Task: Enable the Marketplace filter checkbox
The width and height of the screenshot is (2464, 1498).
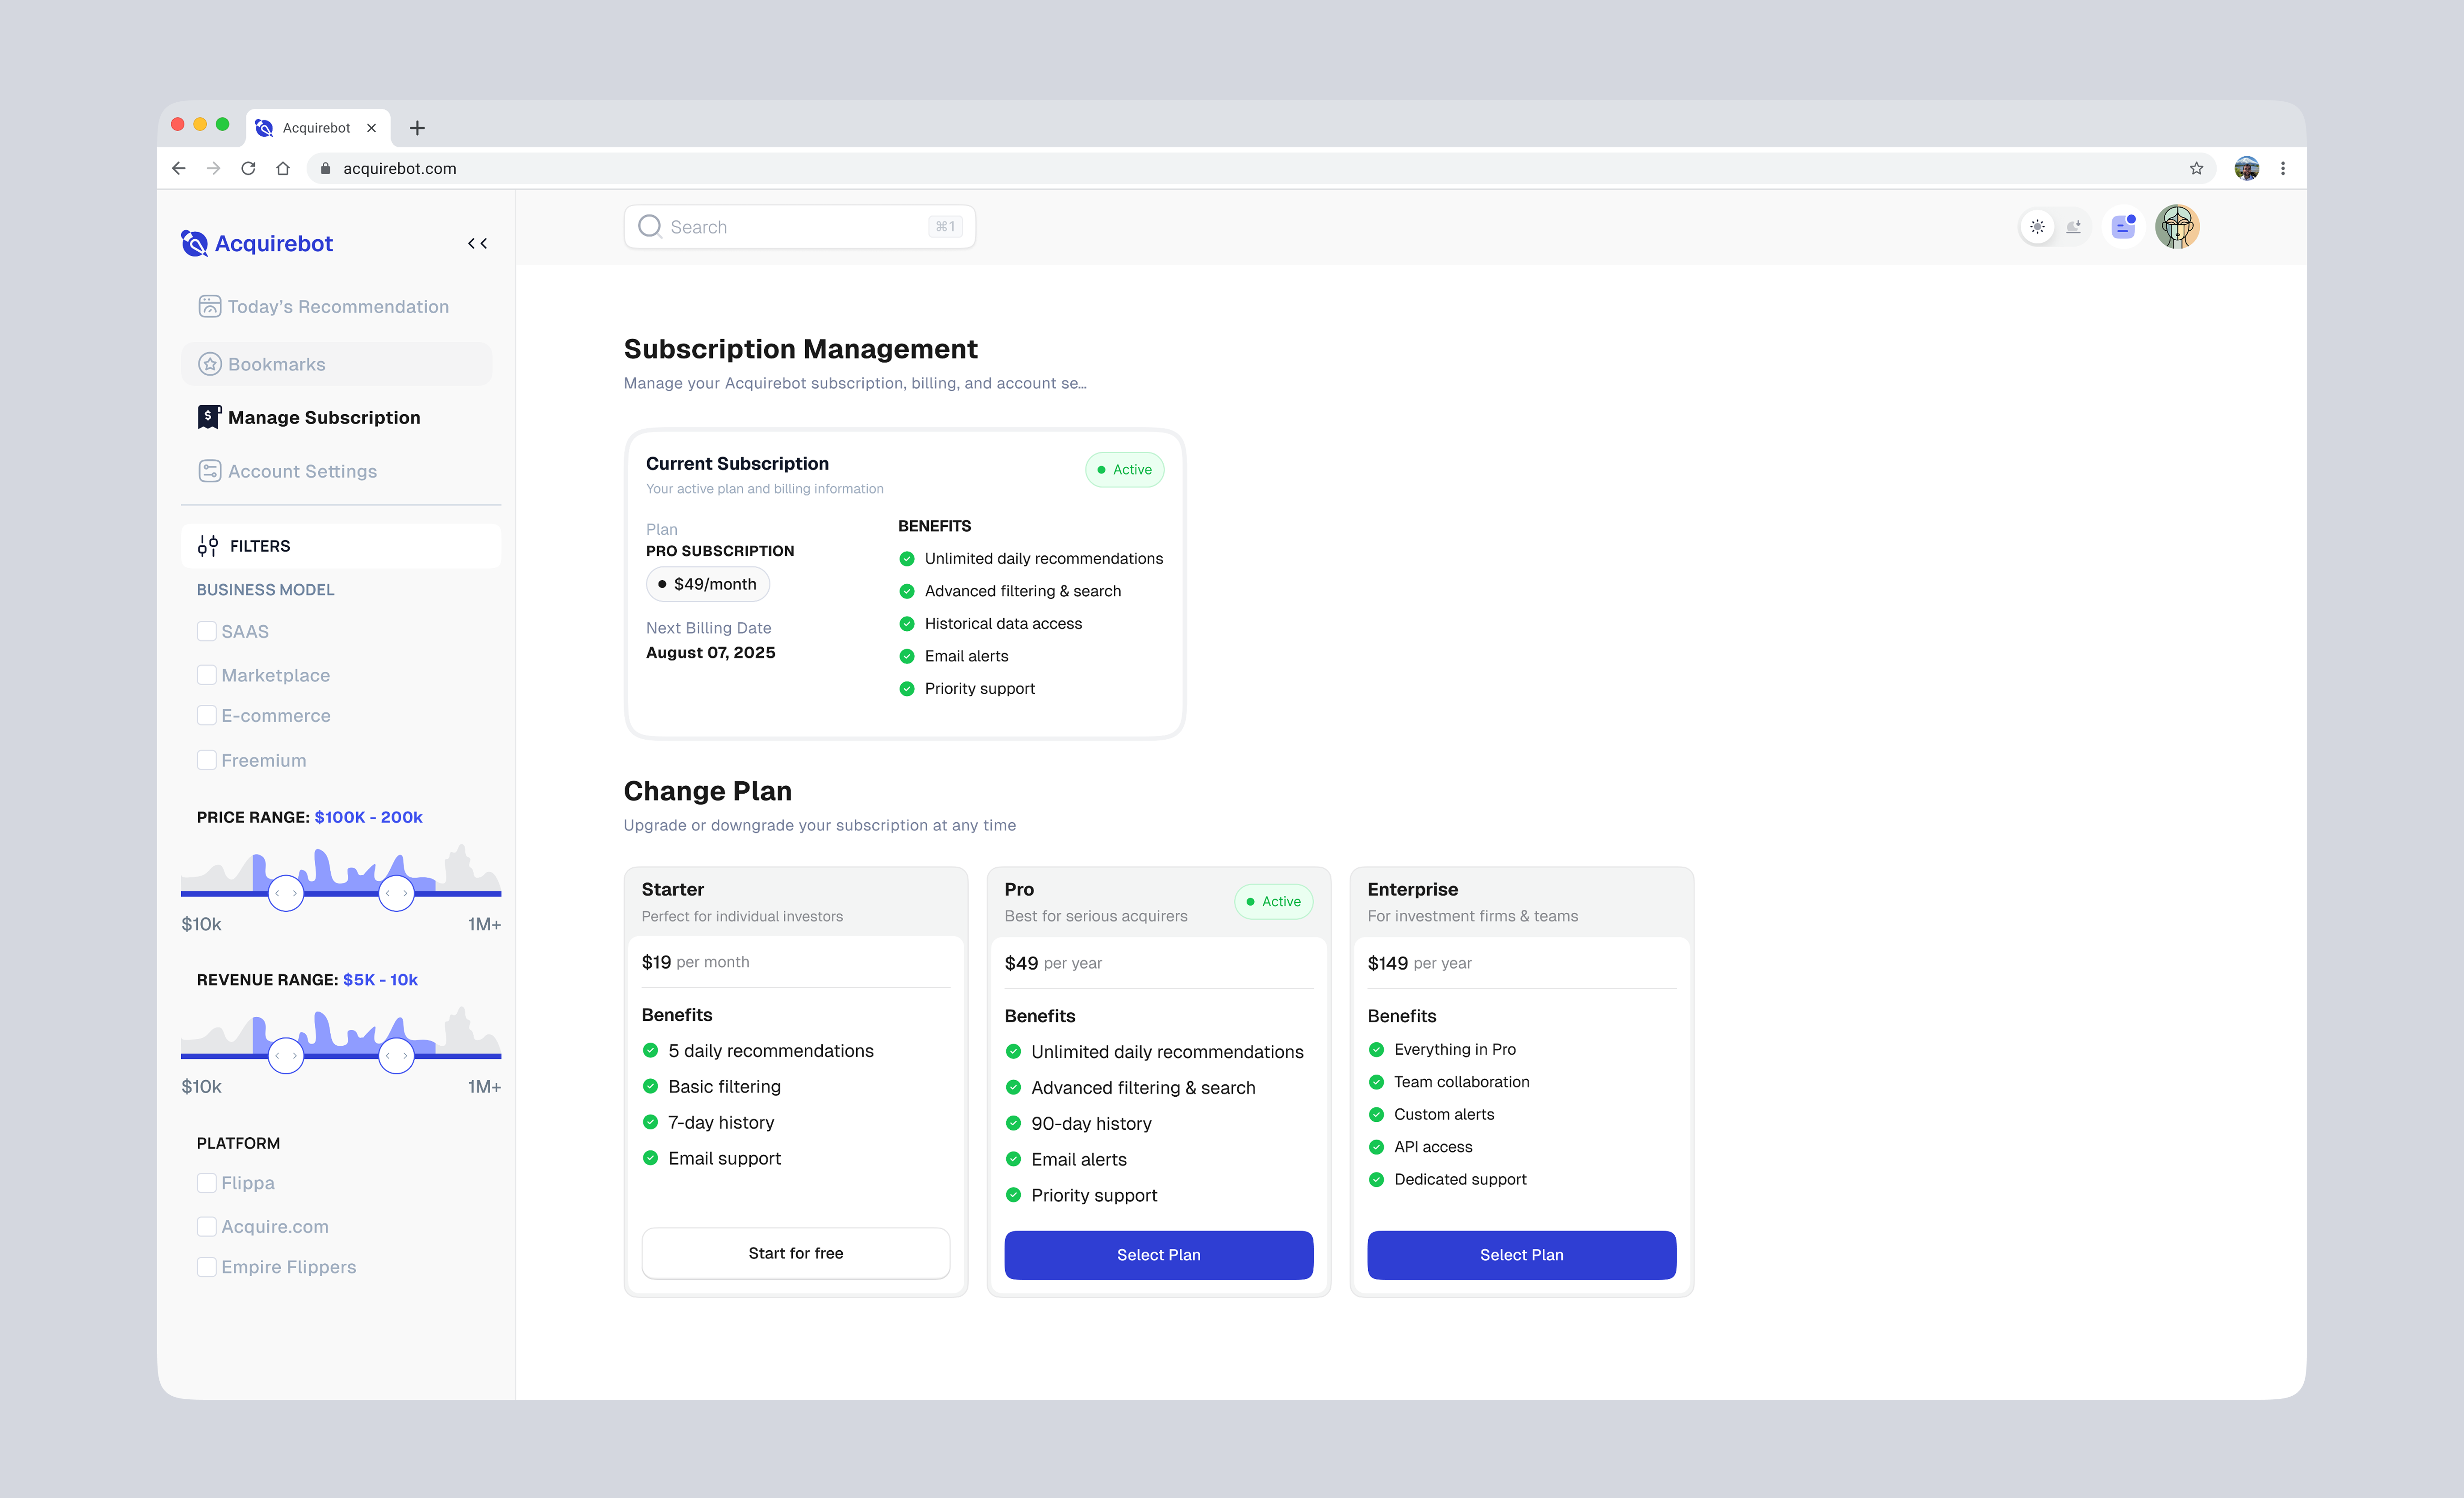Action: pos(207,675)
